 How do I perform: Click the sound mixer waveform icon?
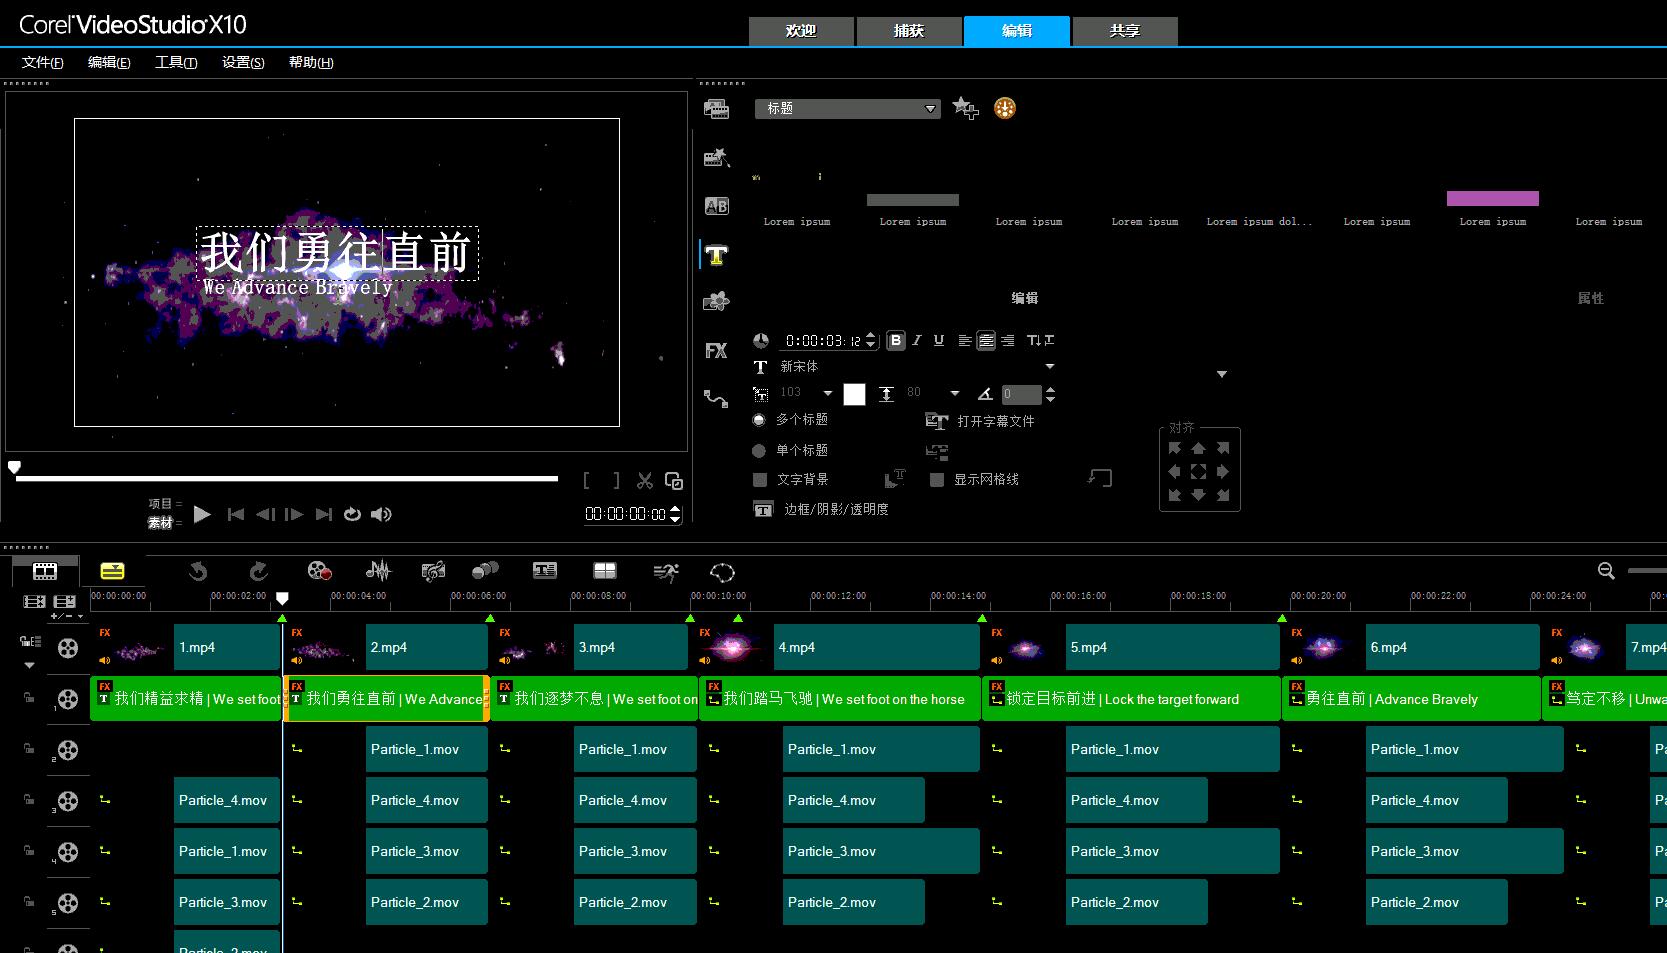(378, 571)
